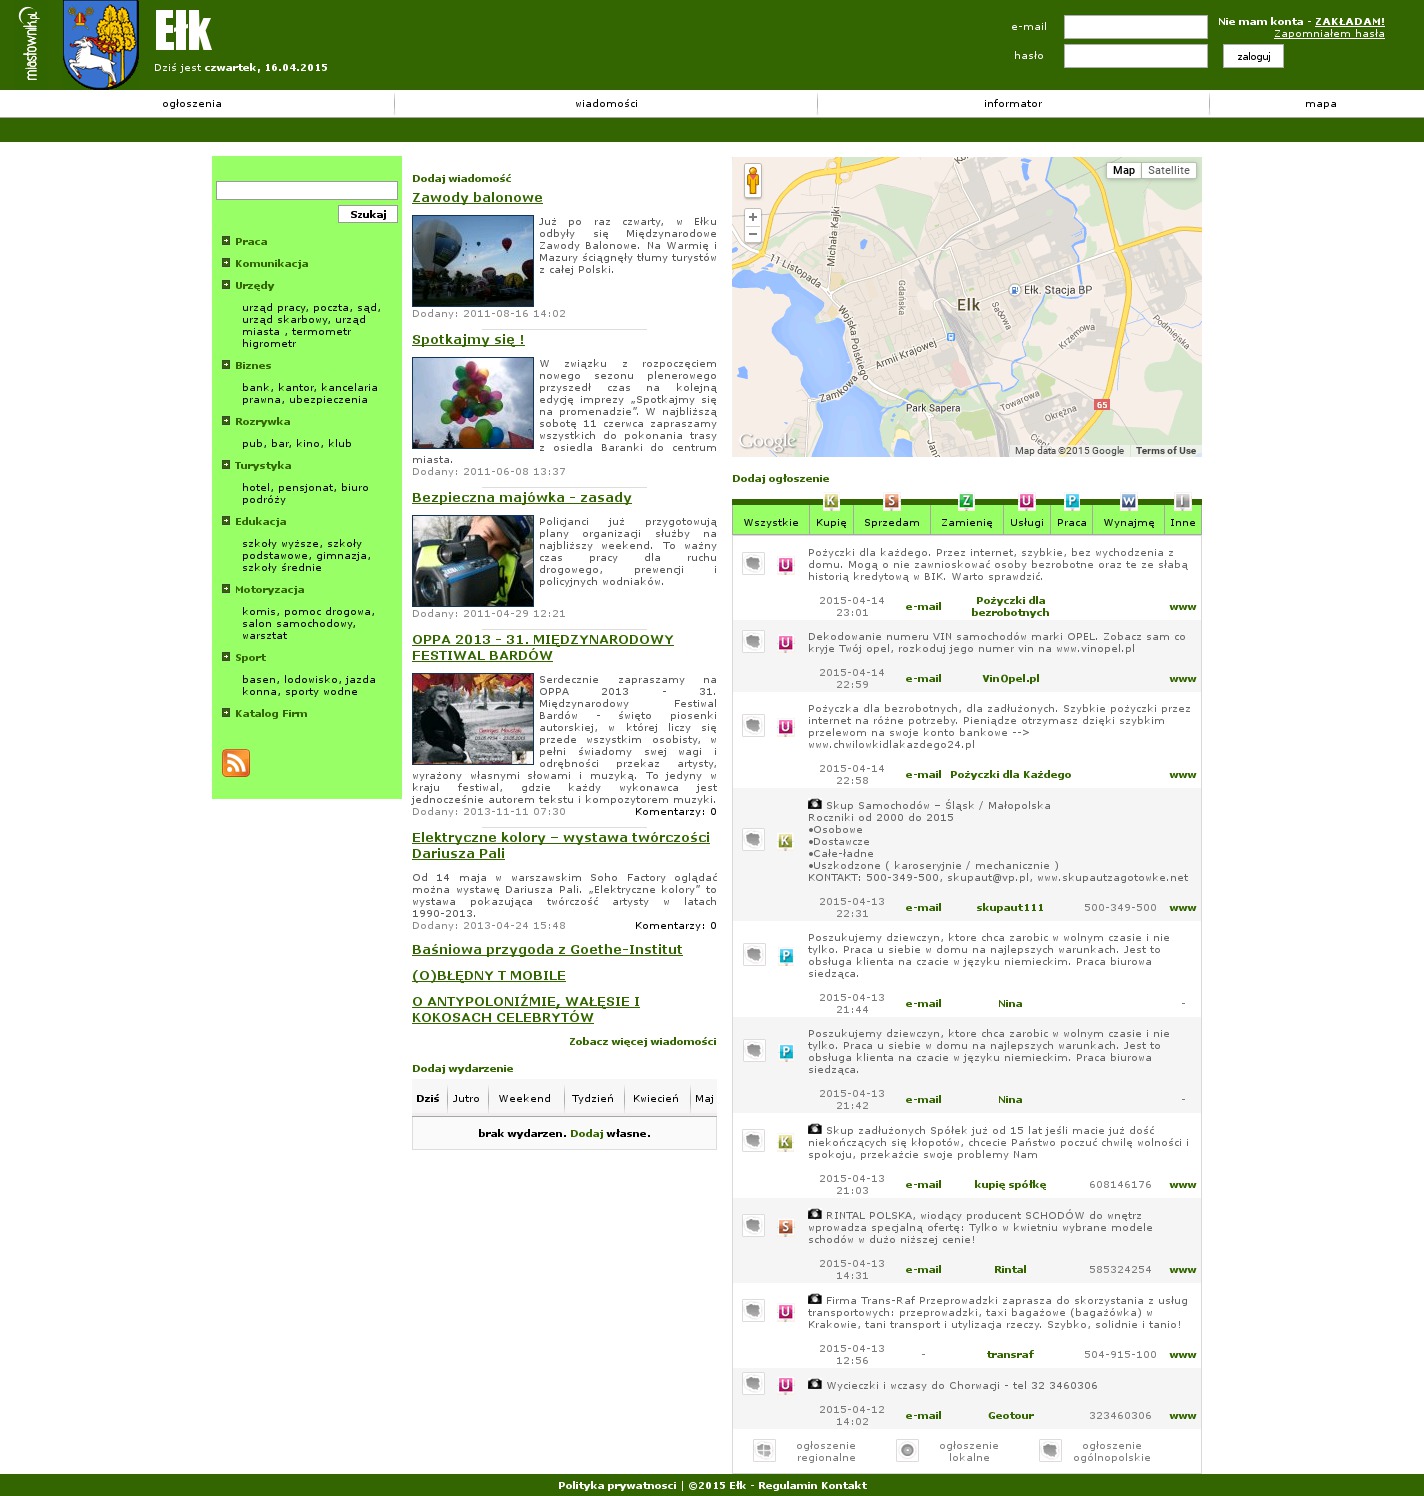
Task: Open the Polityka prywatności footer link
Action: click(x=617, y=1486)
